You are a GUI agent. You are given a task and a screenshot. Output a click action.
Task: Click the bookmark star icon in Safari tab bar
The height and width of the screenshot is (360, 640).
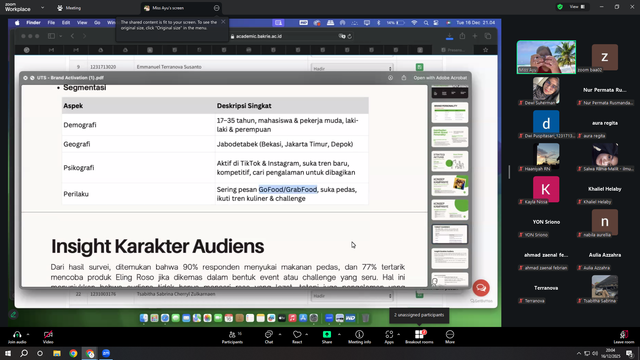point(485,50)
